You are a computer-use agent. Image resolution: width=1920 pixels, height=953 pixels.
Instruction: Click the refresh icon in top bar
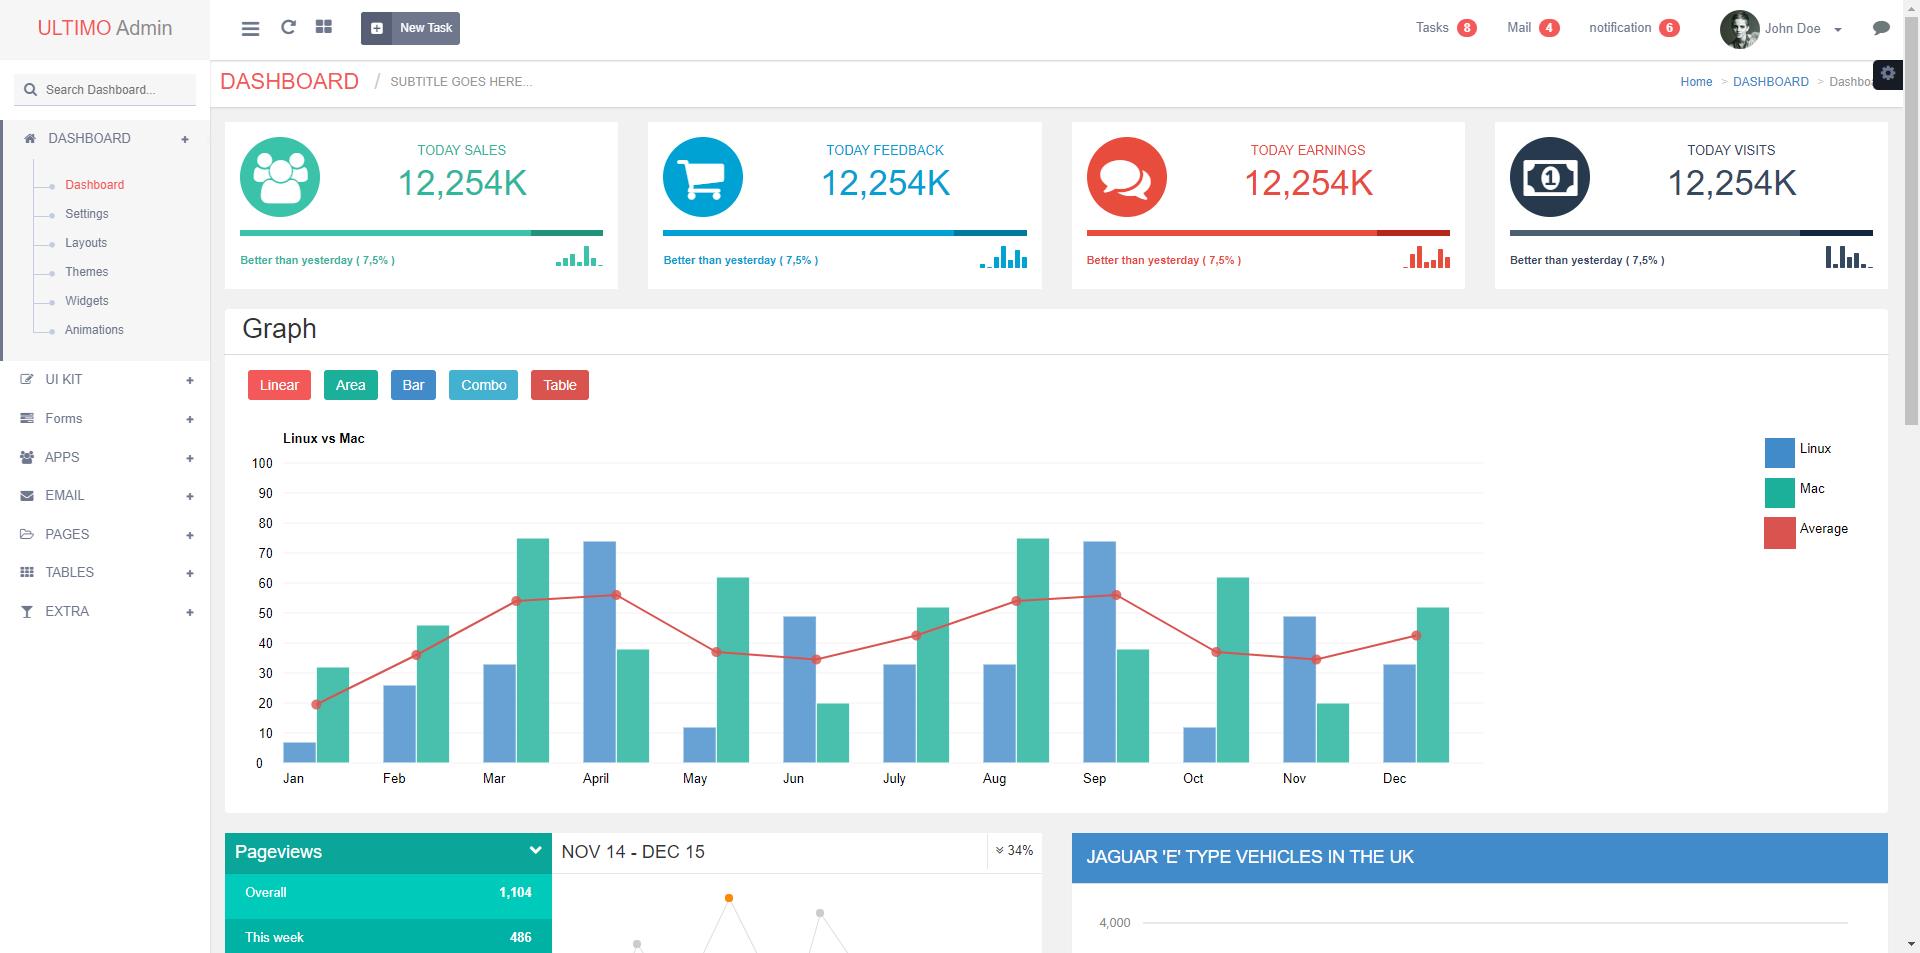point(288,27)
